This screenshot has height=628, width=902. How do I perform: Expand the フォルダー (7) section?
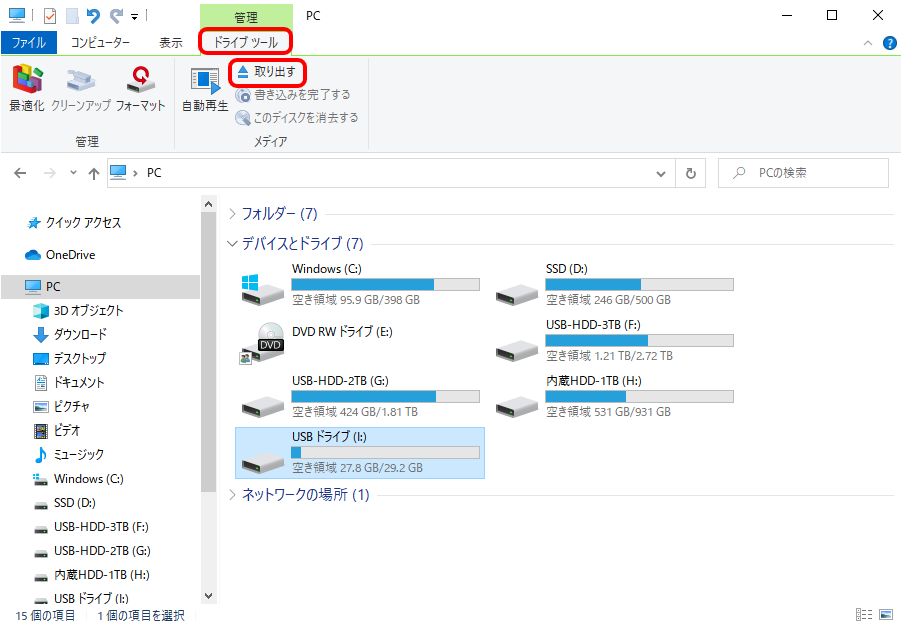(x=231, y=213)
